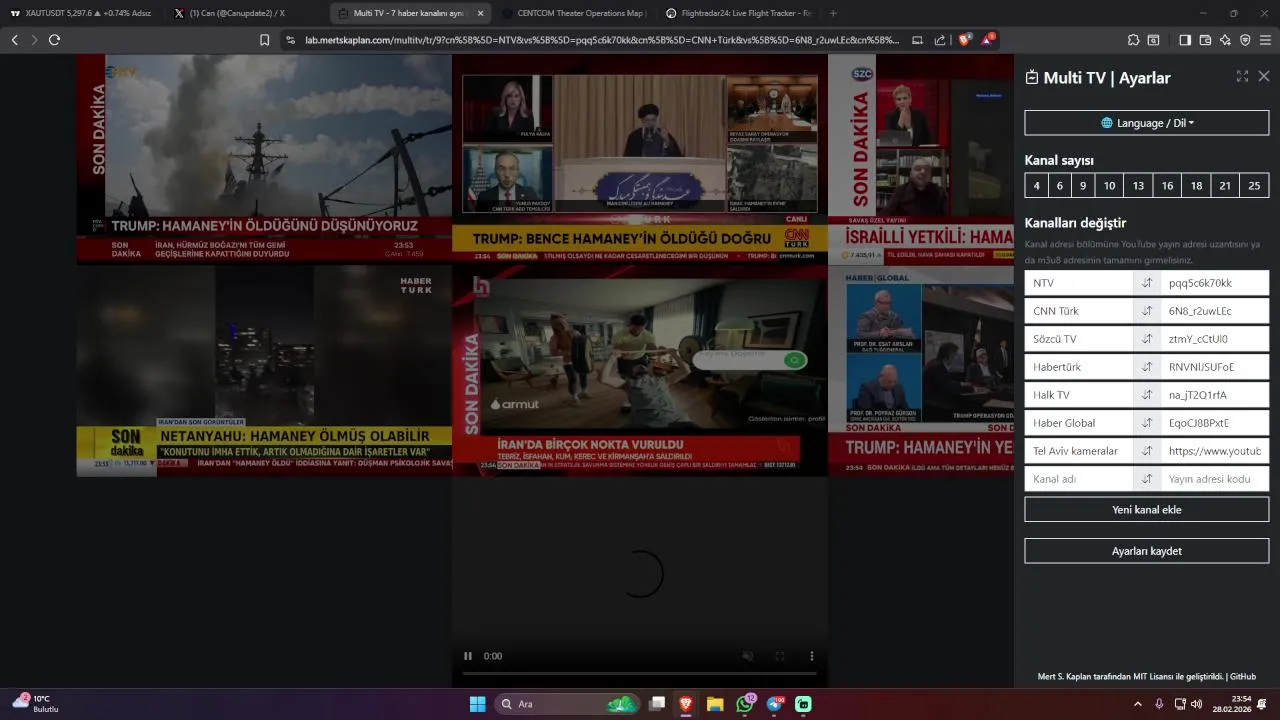Click the sort handle of Halk TV row

coord(1147,395)
